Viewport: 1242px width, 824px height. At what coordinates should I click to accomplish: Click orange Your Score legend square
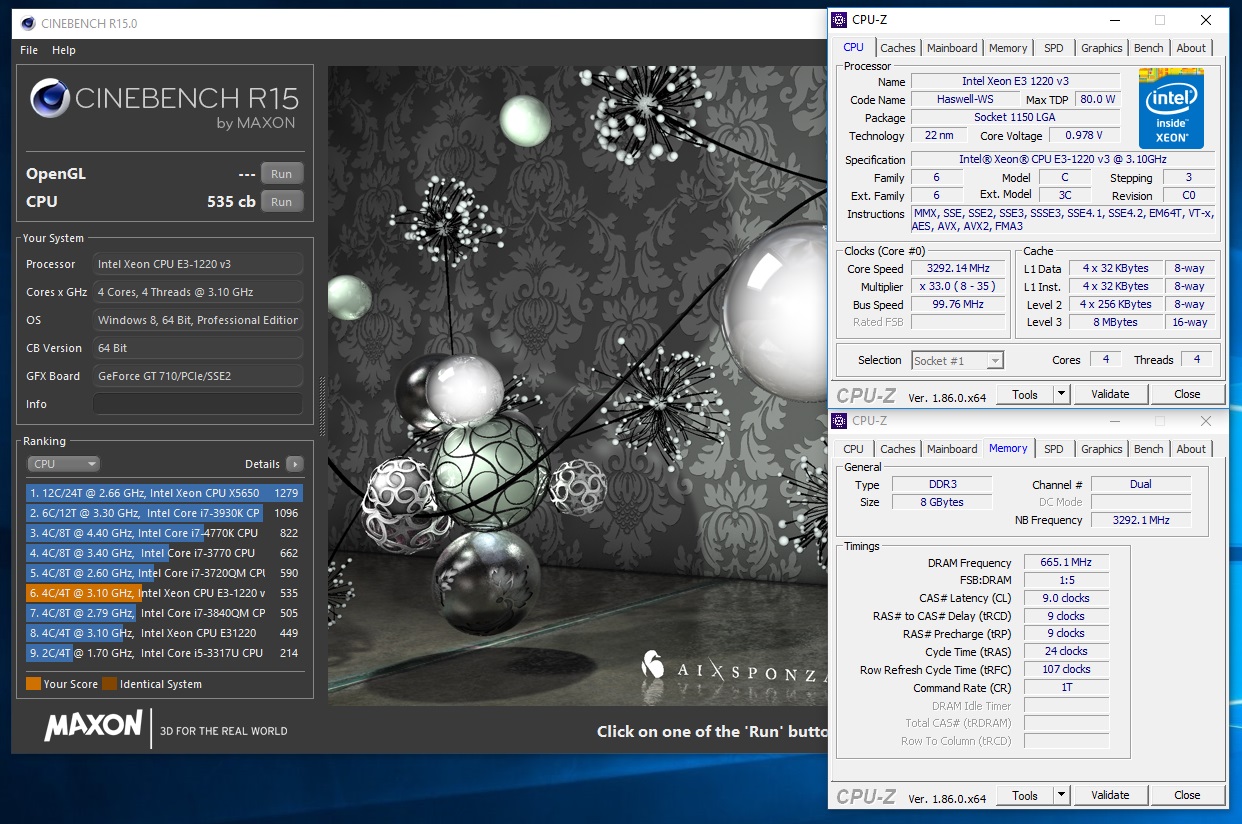(33, 684)
